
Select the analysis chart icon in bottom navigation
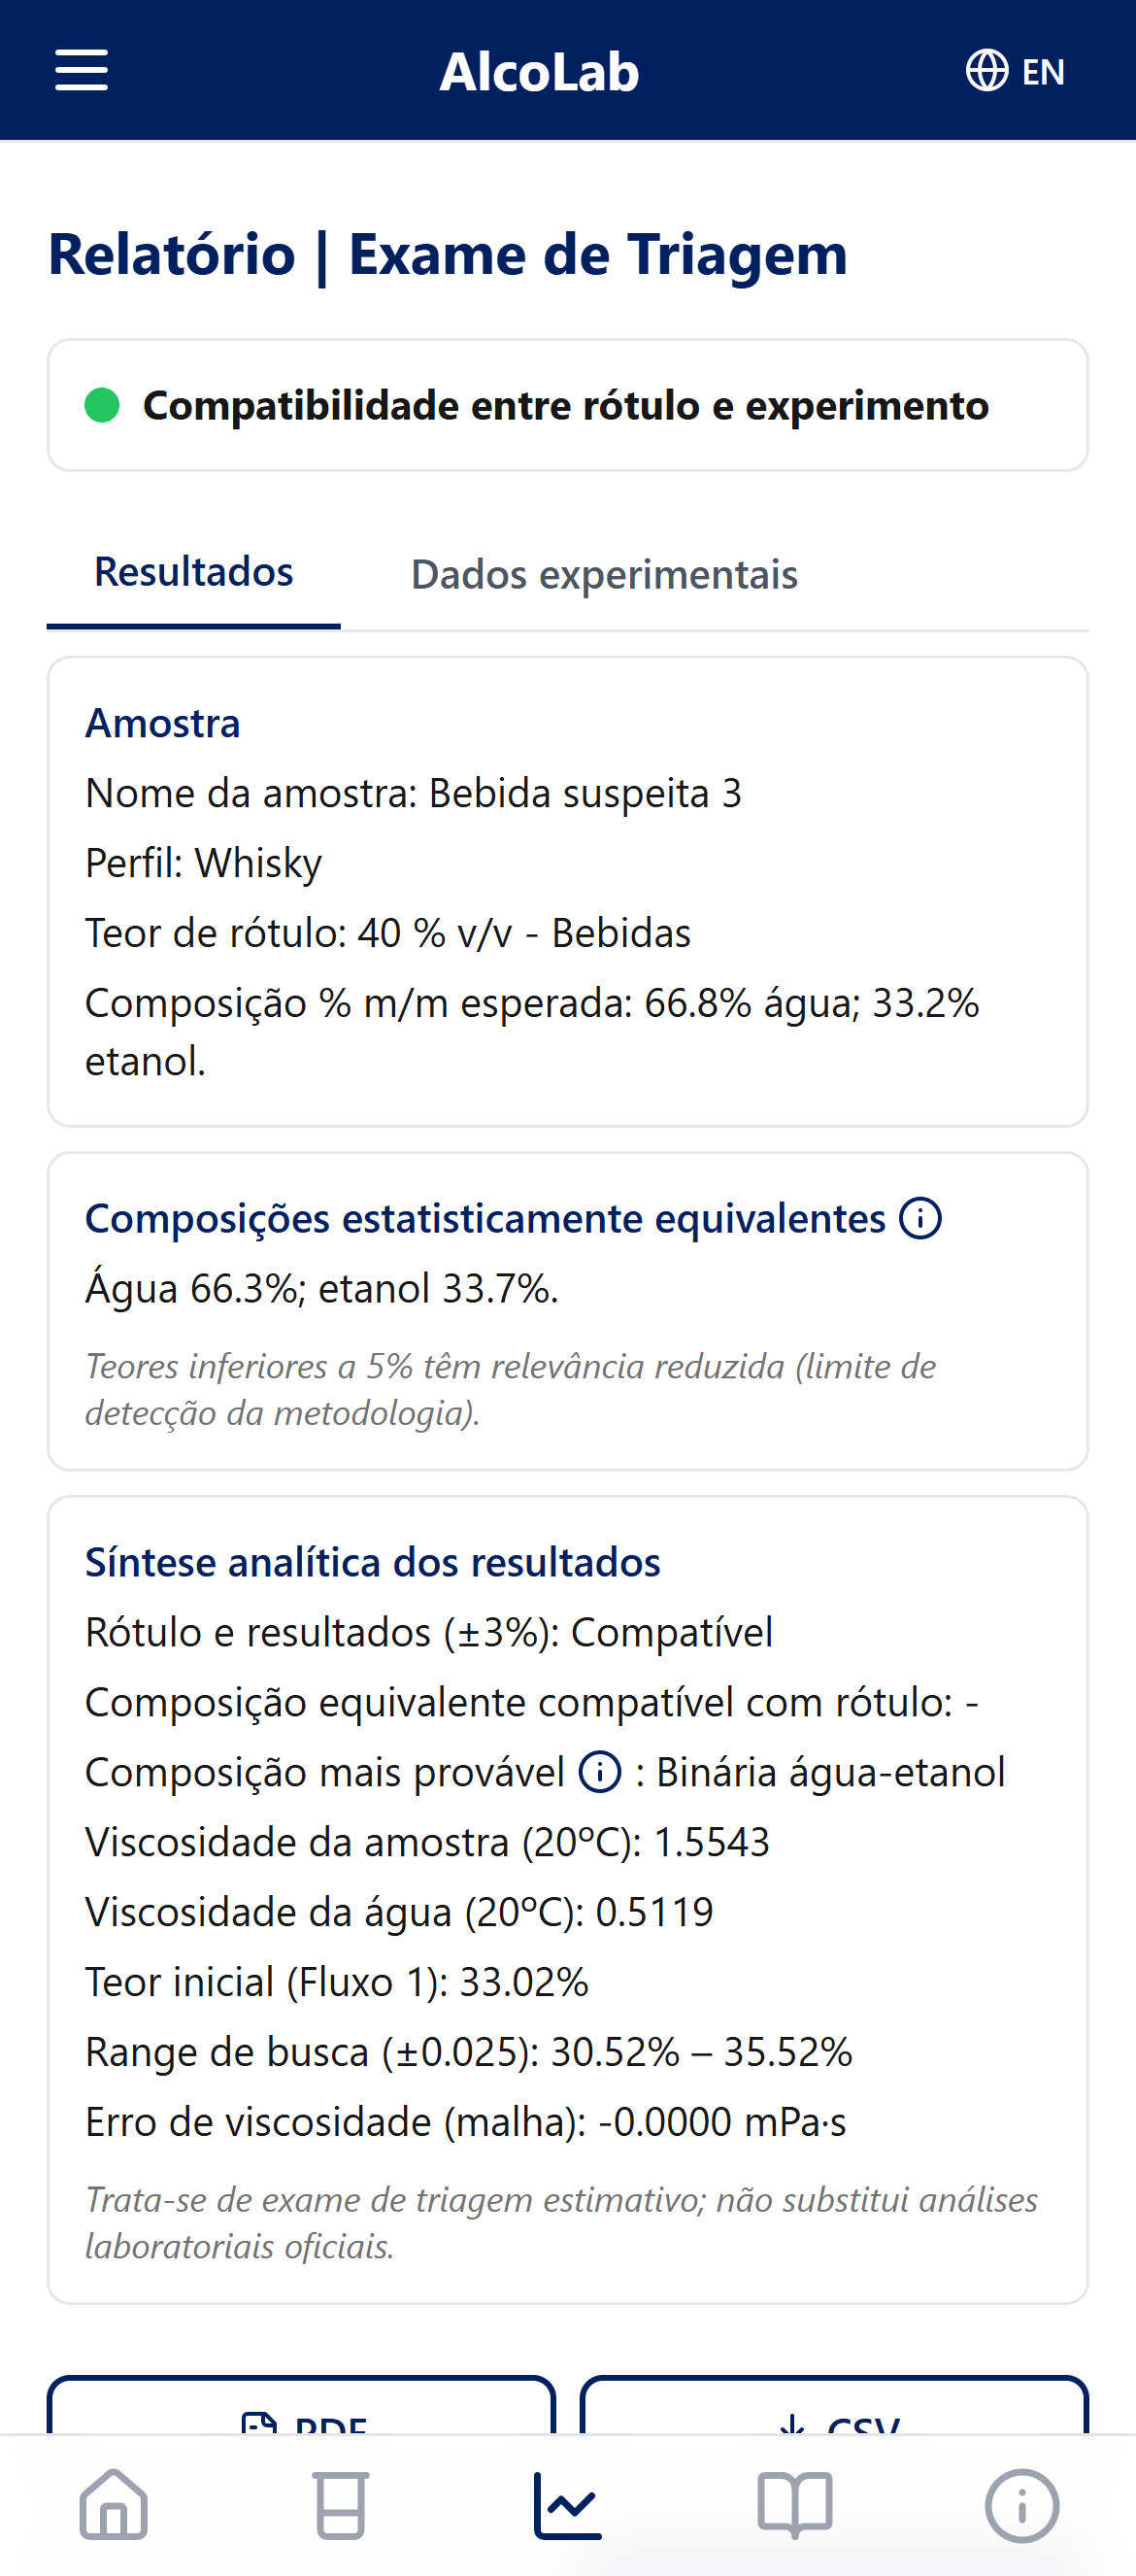point(568,2505)
